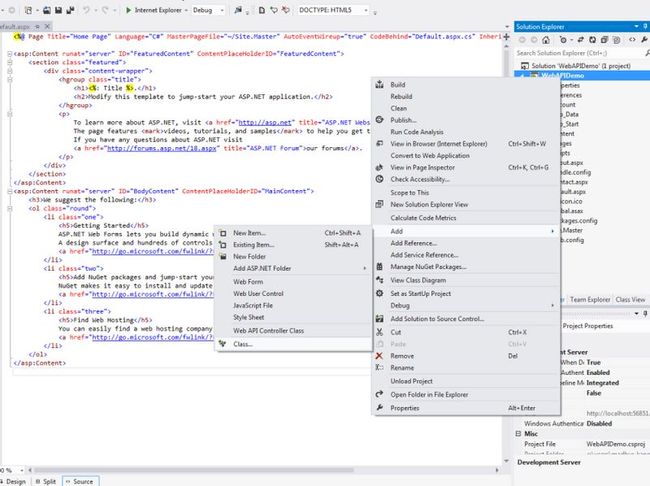650x486 pixels.
Task: Switch to Source view tab
Action: pyautogui.click(x=80, y=481)
